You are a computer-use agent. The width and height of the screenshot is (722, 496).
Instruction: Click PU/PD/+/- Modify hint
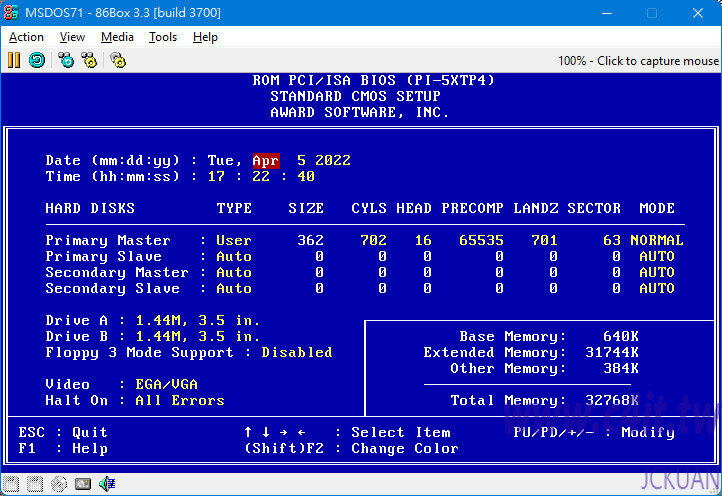point(594,432)
